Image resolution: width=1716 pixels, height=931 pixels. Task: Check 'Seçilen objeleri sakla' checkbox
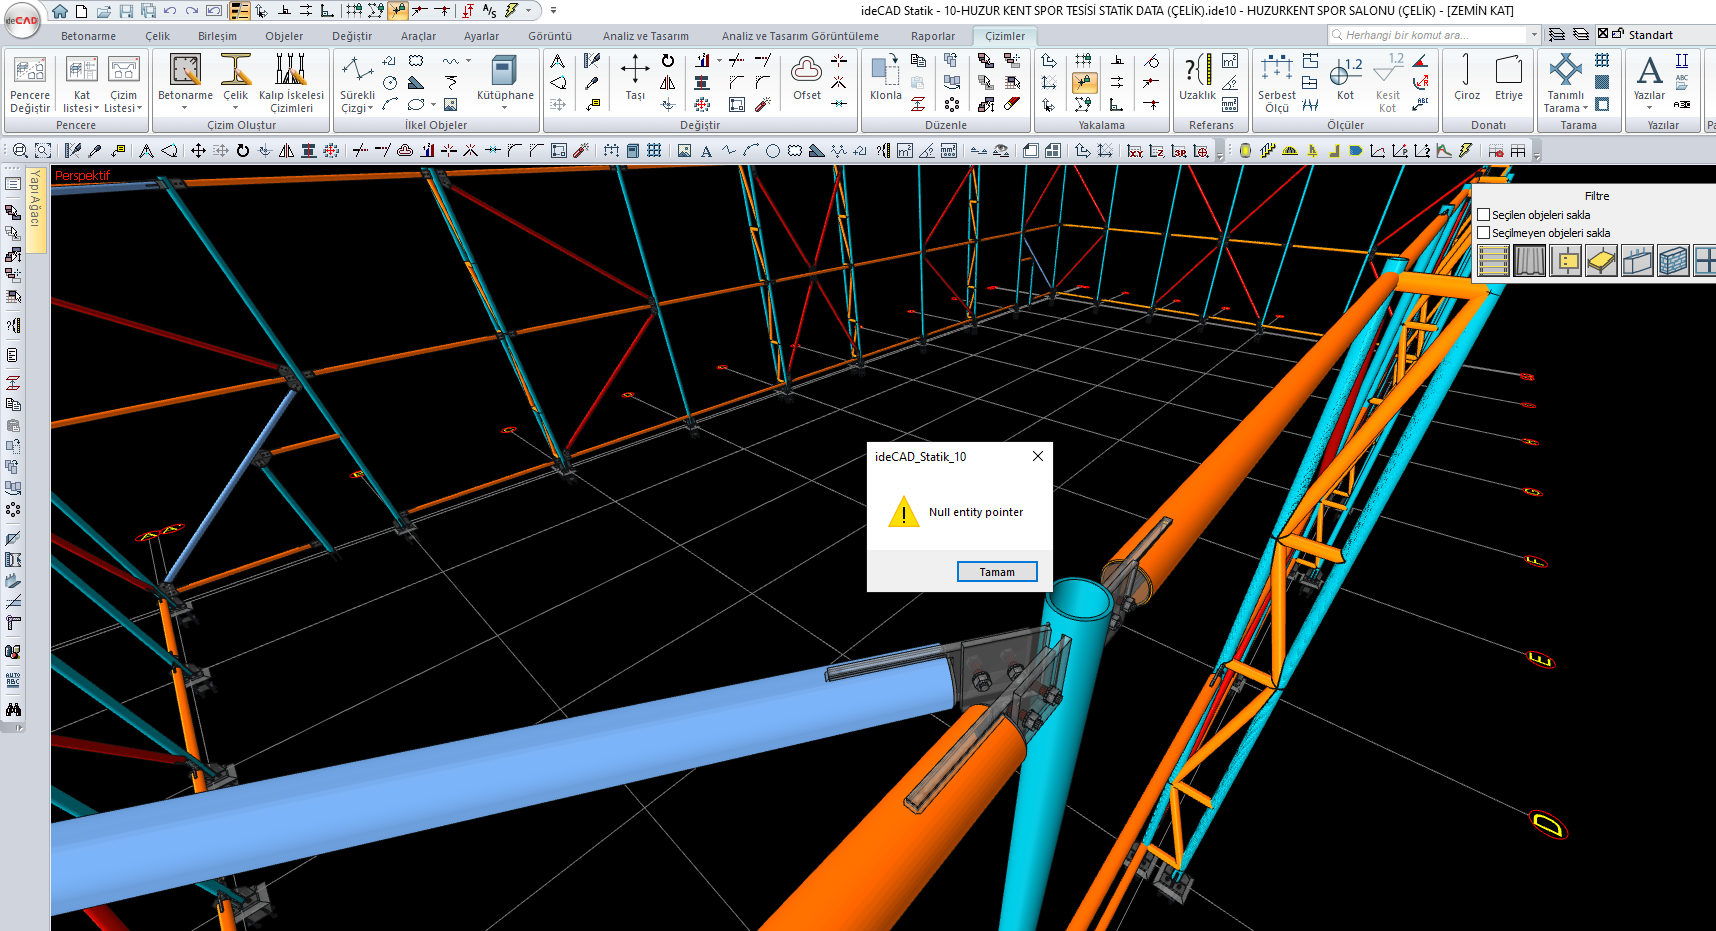[1484, 215]
